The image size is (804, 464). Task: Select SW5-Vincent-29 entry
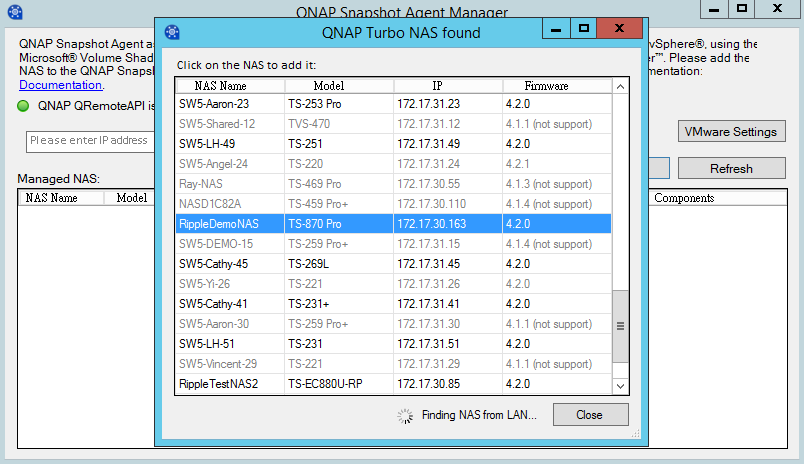[x=393, y=364]
